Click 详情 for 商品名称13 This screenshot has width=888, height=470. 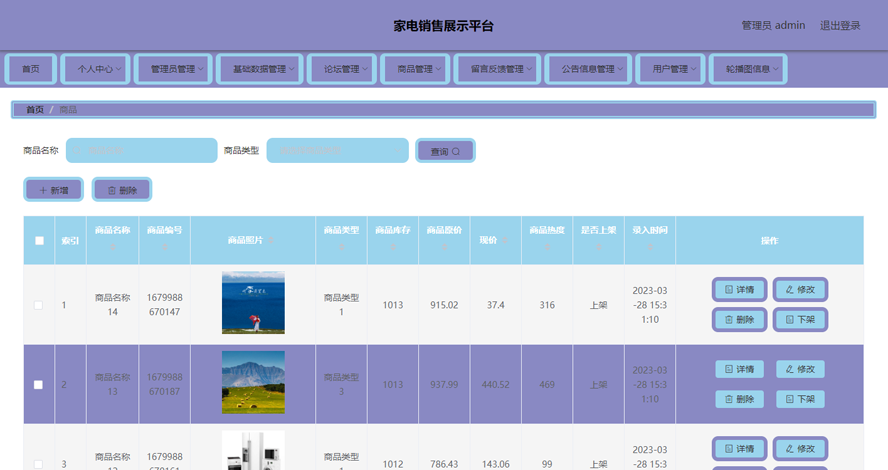tap(740, 369)
